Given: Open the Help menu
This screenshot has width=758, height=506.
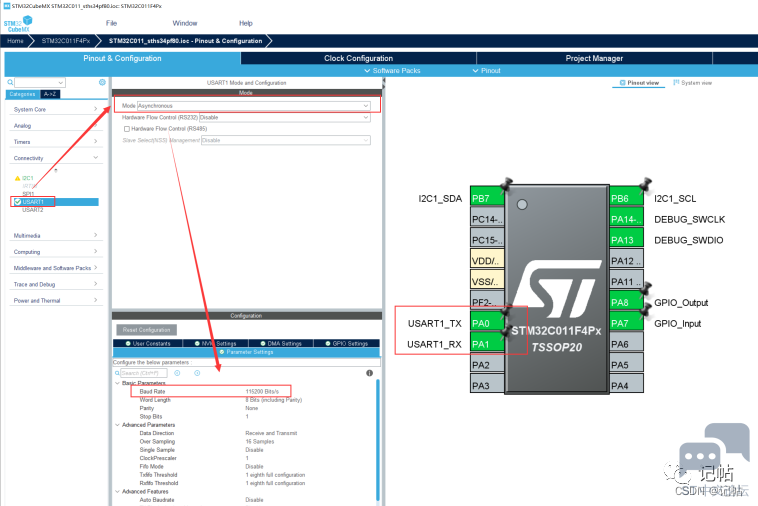Looking at the screenshot, I should click(246, 23).
